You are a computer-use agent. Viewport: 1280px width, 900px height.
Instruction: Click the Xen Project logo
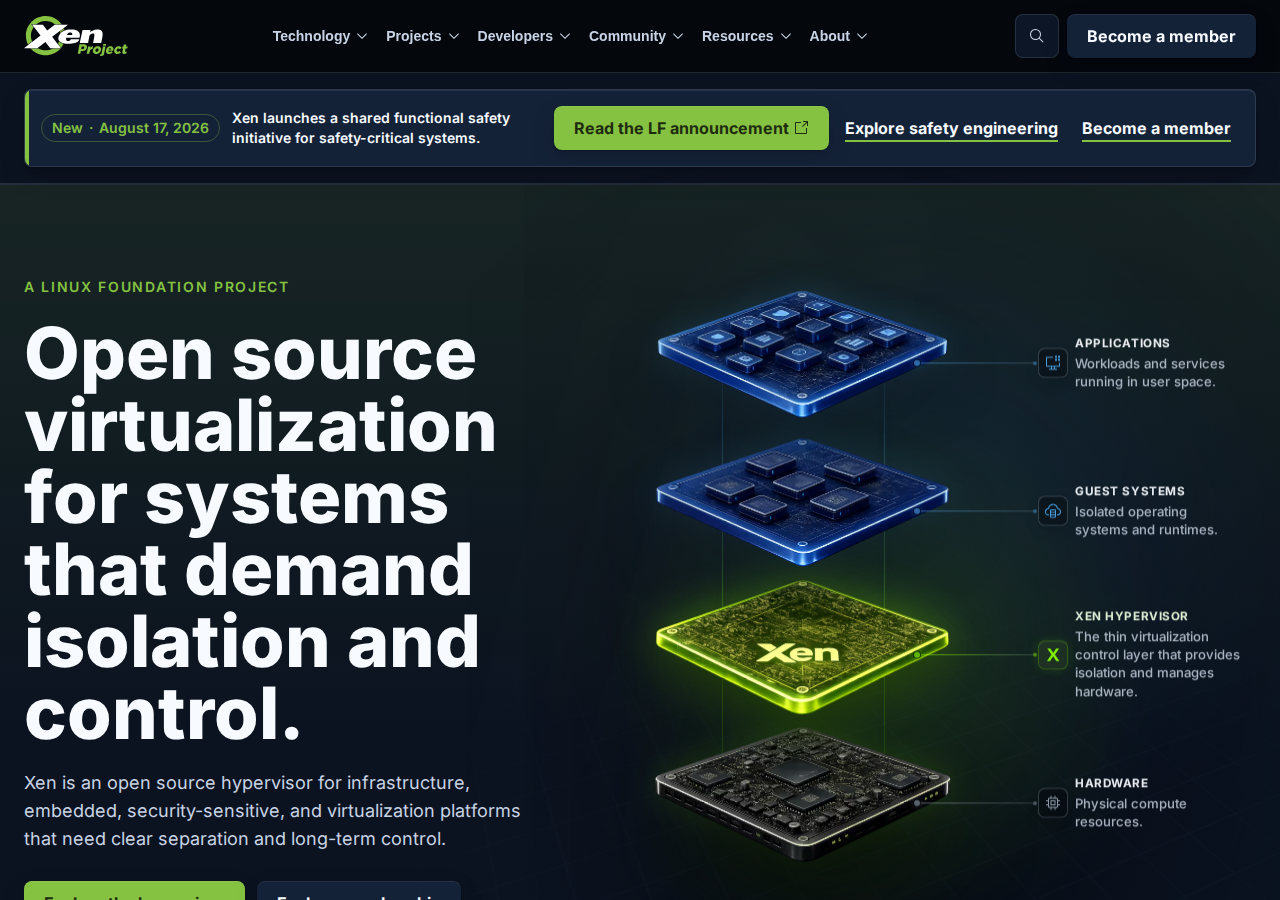[x=76, y=36]
